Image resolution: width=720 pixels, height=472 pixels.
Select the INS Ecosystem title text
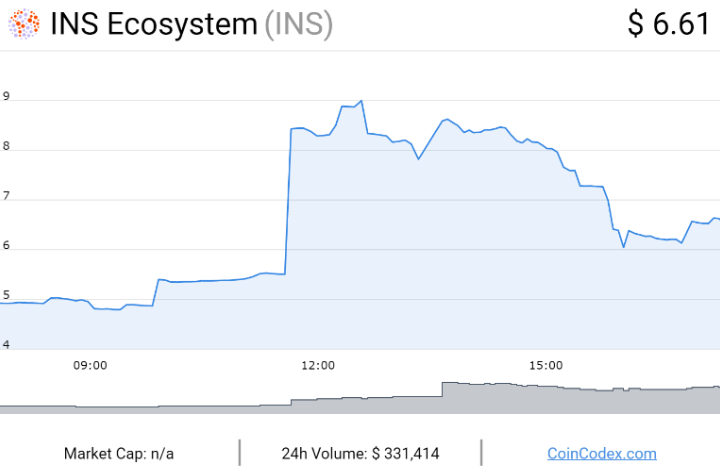tap(154, 23)
